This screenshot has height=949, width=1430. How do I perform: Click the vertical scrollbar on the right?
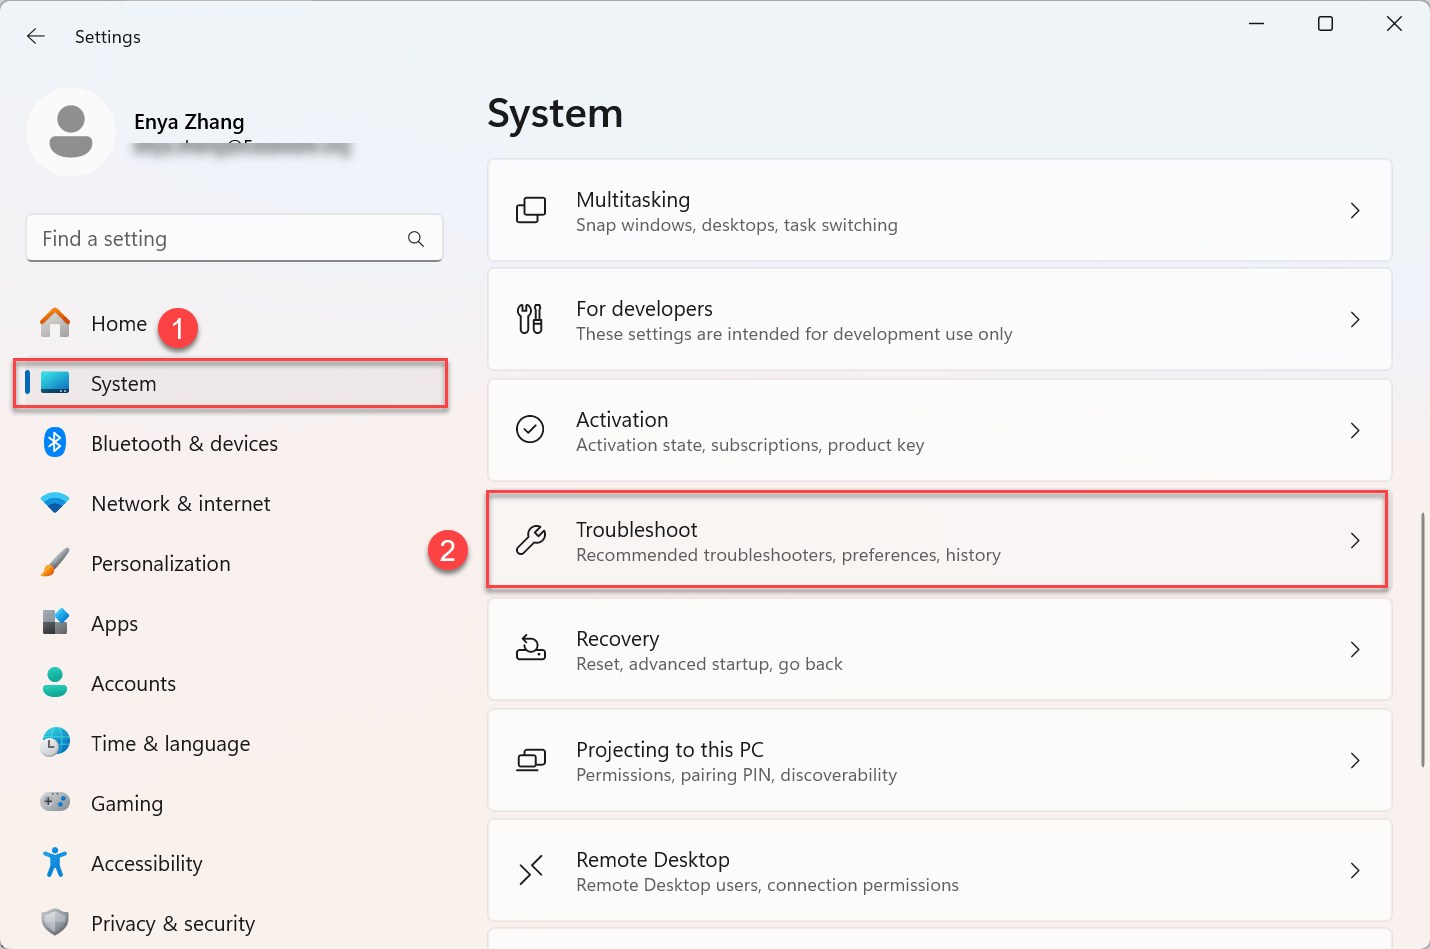[x=1423, y=640]
